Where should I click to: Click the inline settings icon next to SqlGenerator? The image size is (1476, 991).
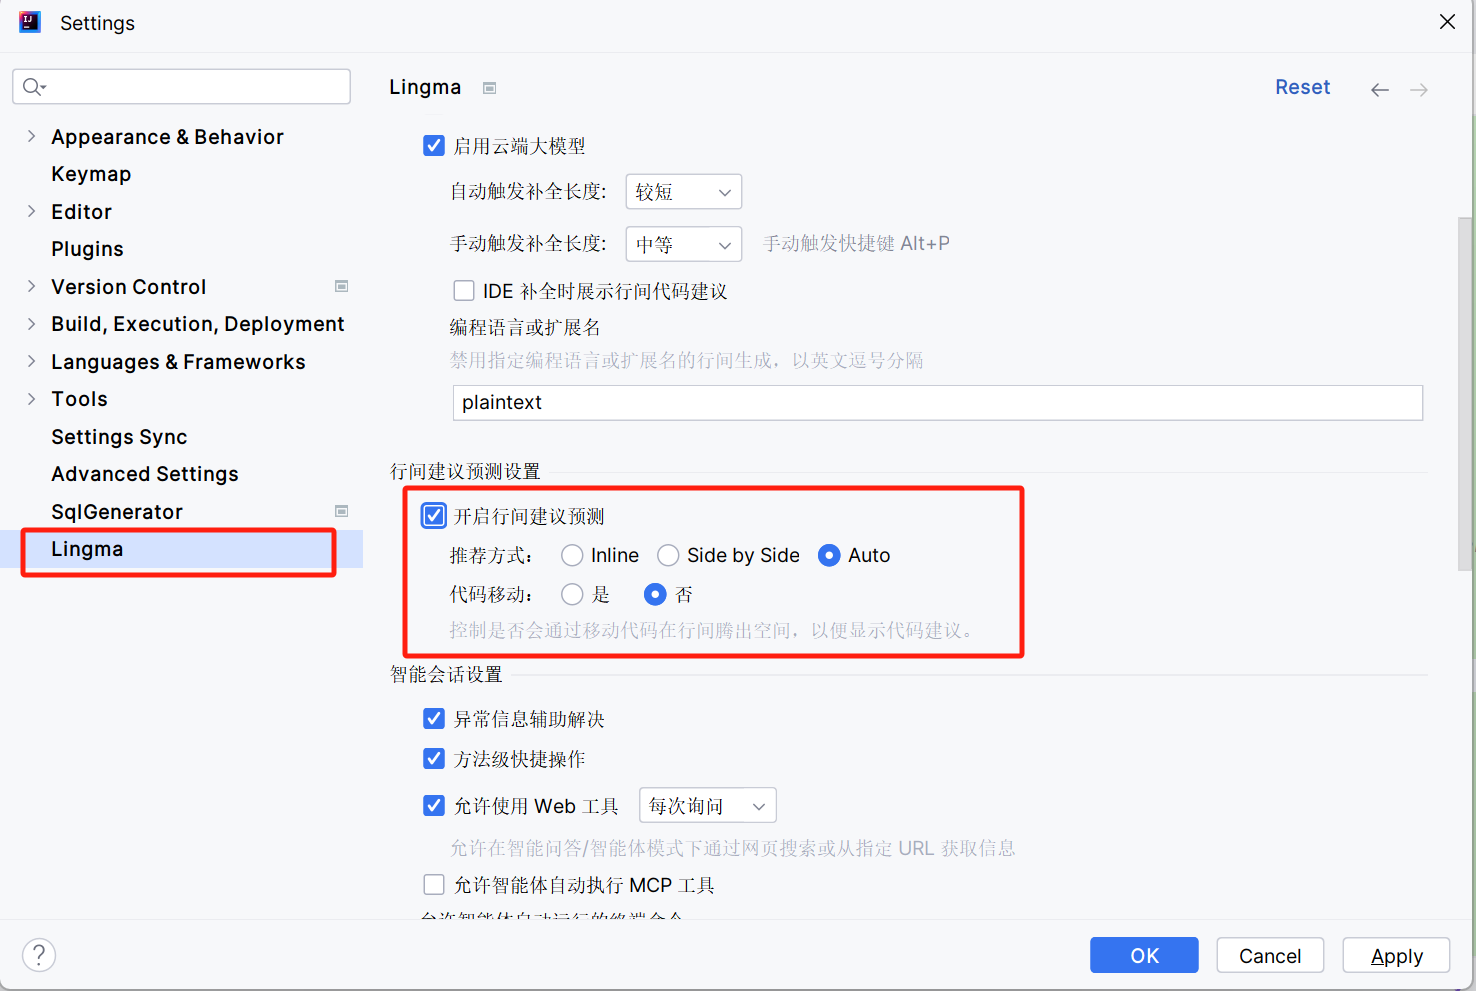coord(341,510)
